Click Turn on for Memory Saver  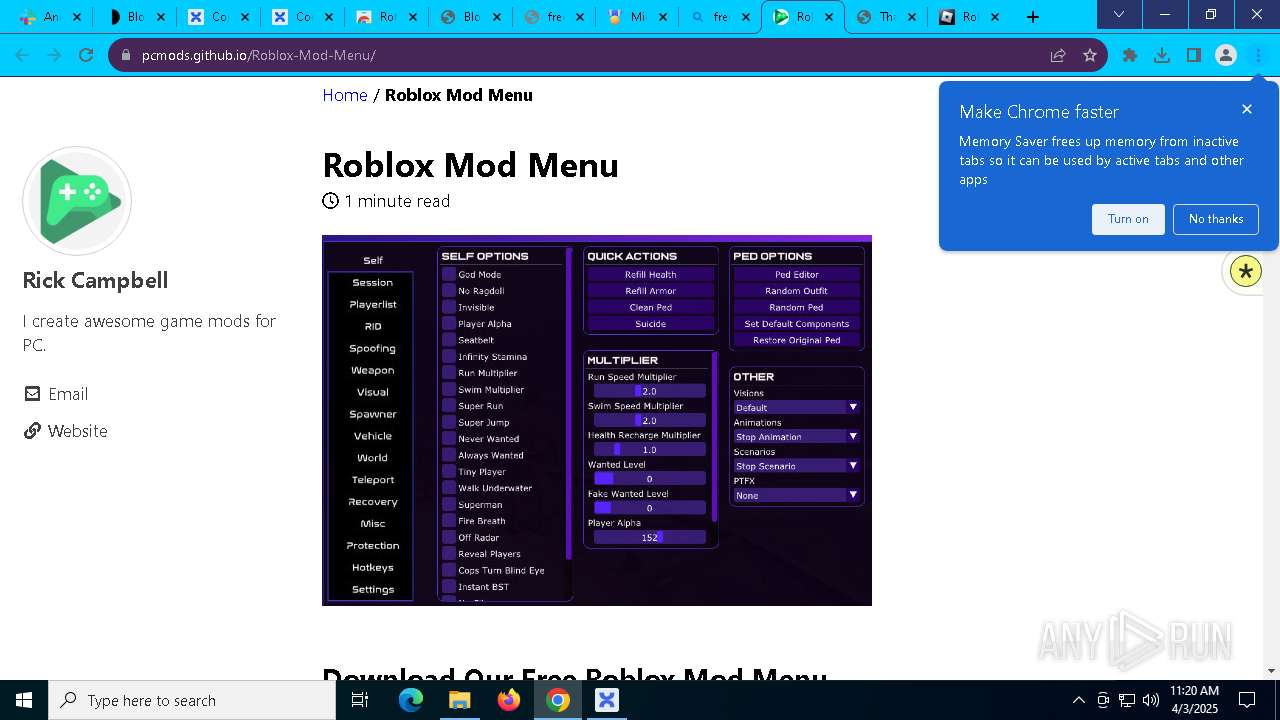point(1128,219)
